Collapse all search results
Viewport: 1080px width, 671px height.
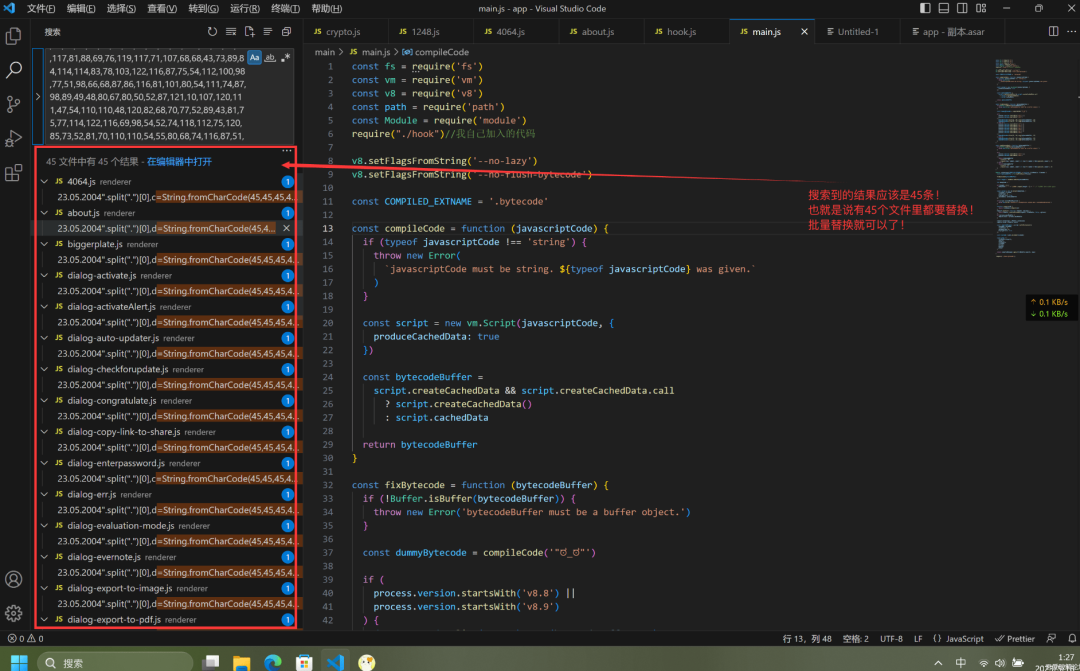pos(287,32)
